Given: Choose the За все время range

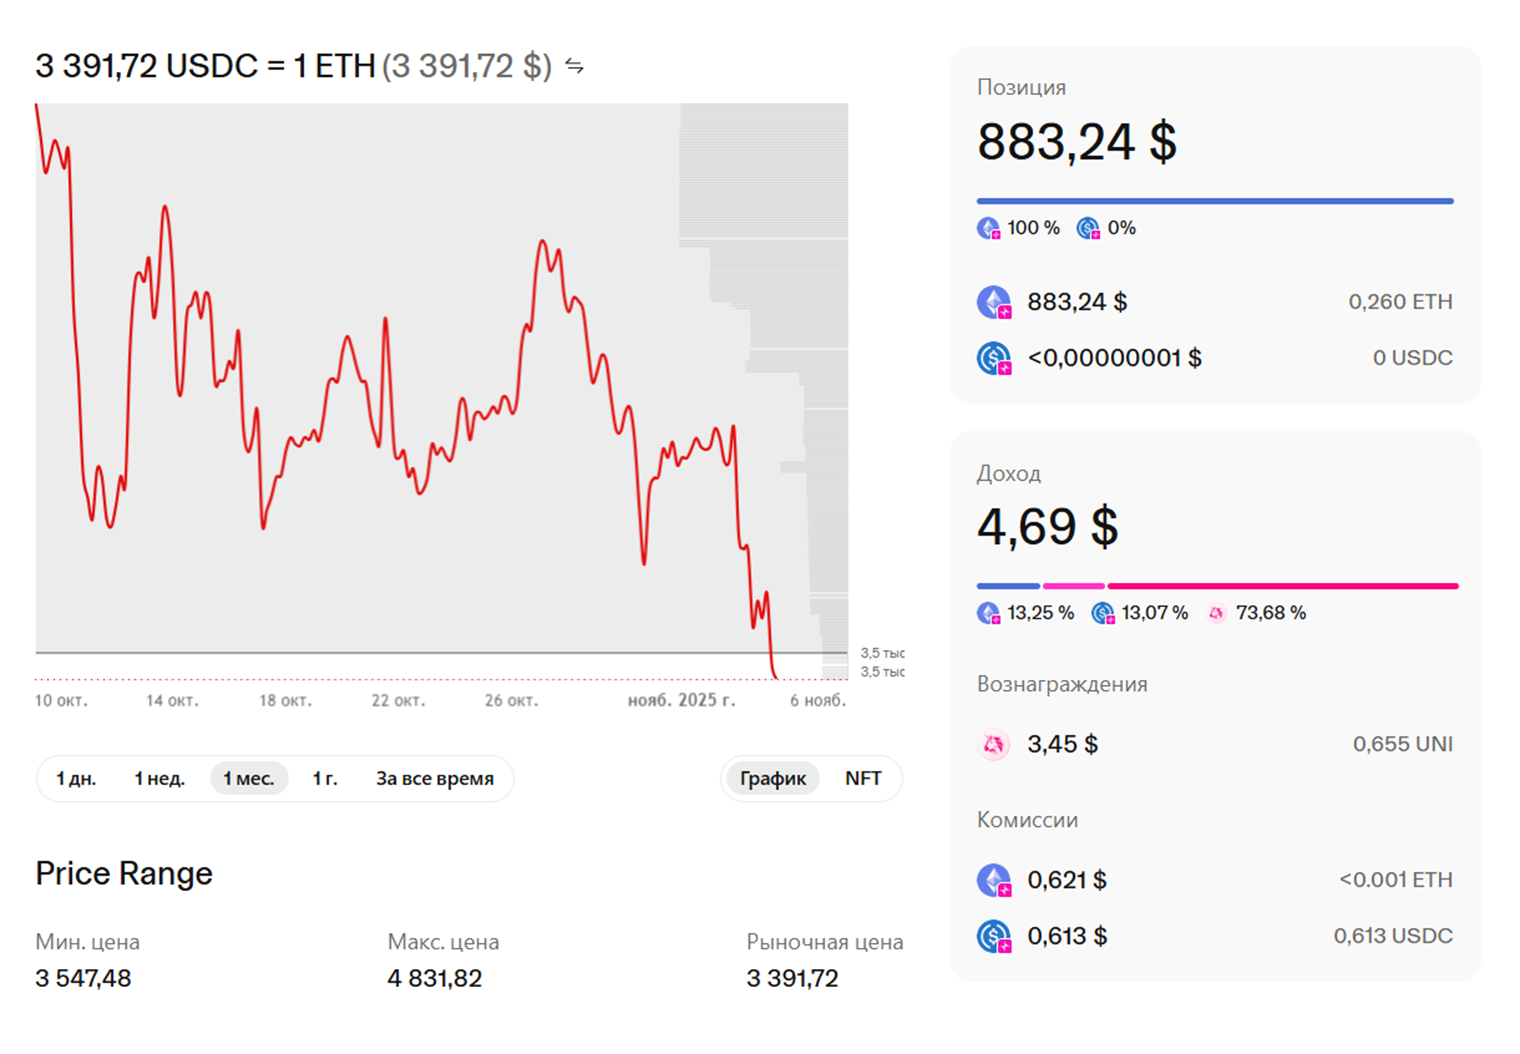Looking at the screenshot, I should tap(435, 778).
